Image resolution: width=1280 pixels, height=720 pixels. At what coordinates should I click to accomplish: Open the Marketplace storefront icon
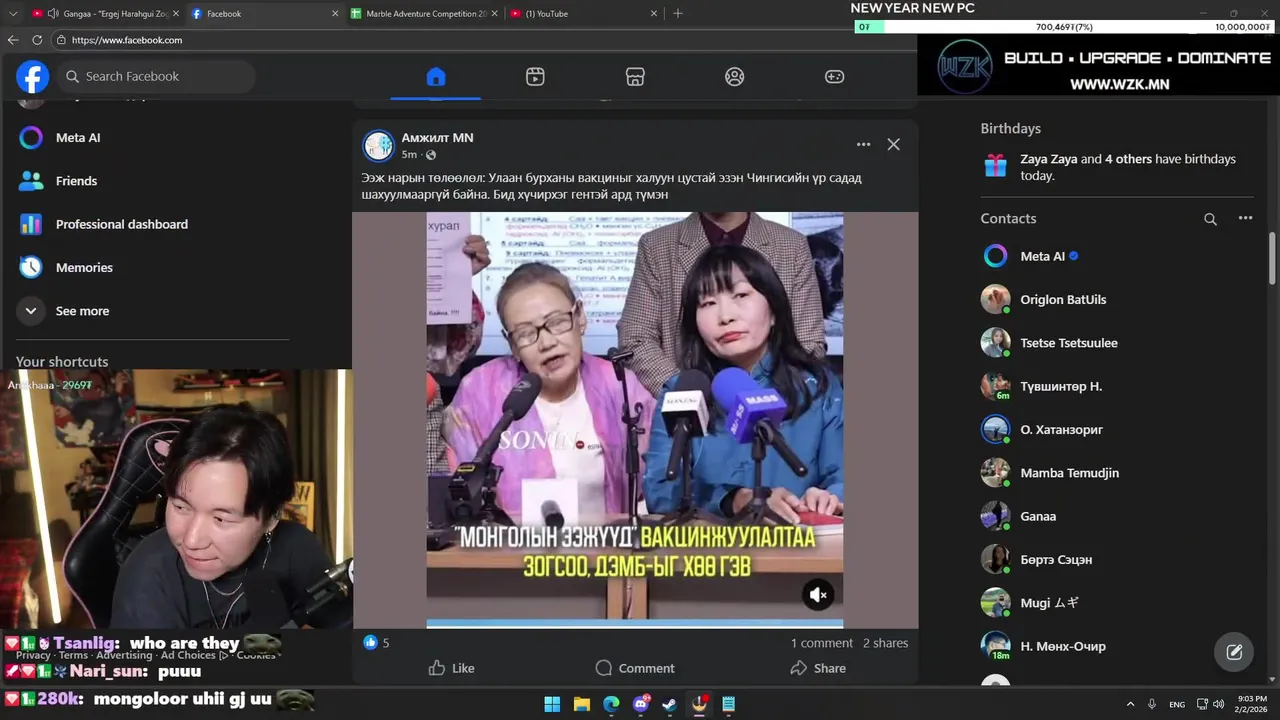635,77
